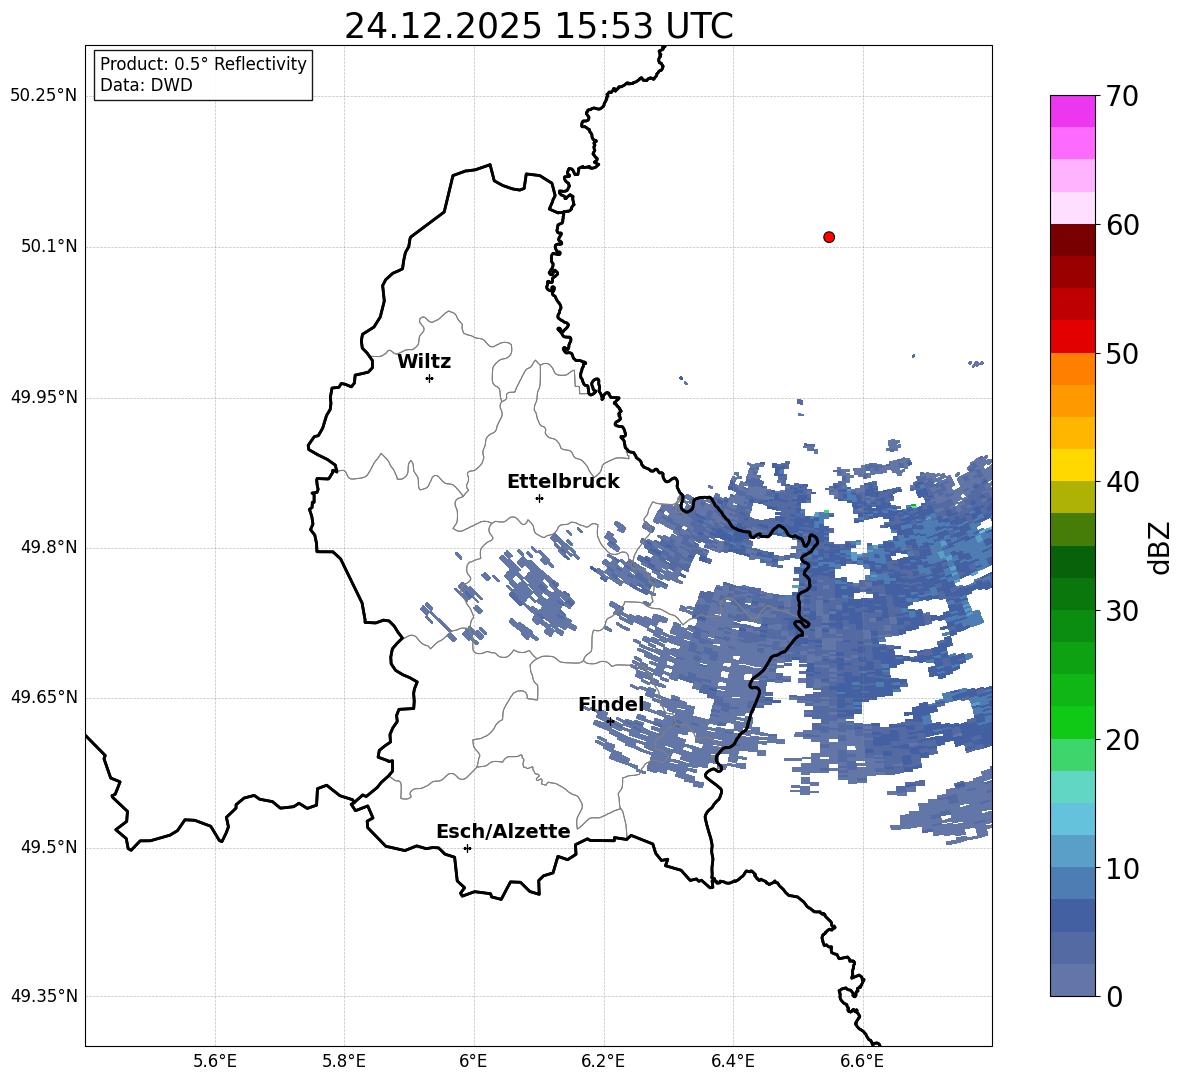Click the bright green swatch just above 20
The height and width of the screenshot is (1081, 1184).
(x=1072, y=722)
